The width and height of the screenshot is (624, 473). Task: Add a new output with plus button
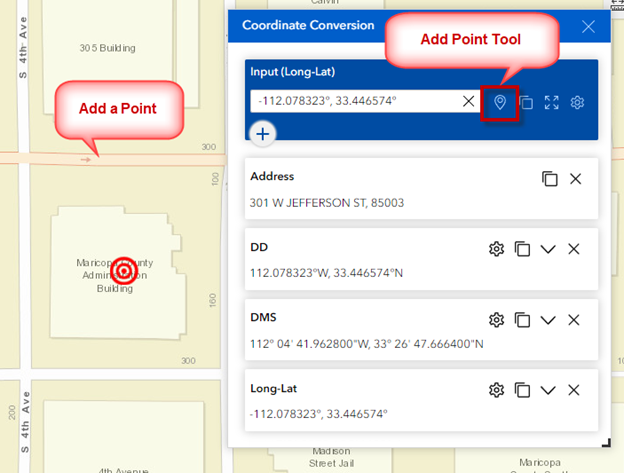pyautogui.click(x=263, y=134)
